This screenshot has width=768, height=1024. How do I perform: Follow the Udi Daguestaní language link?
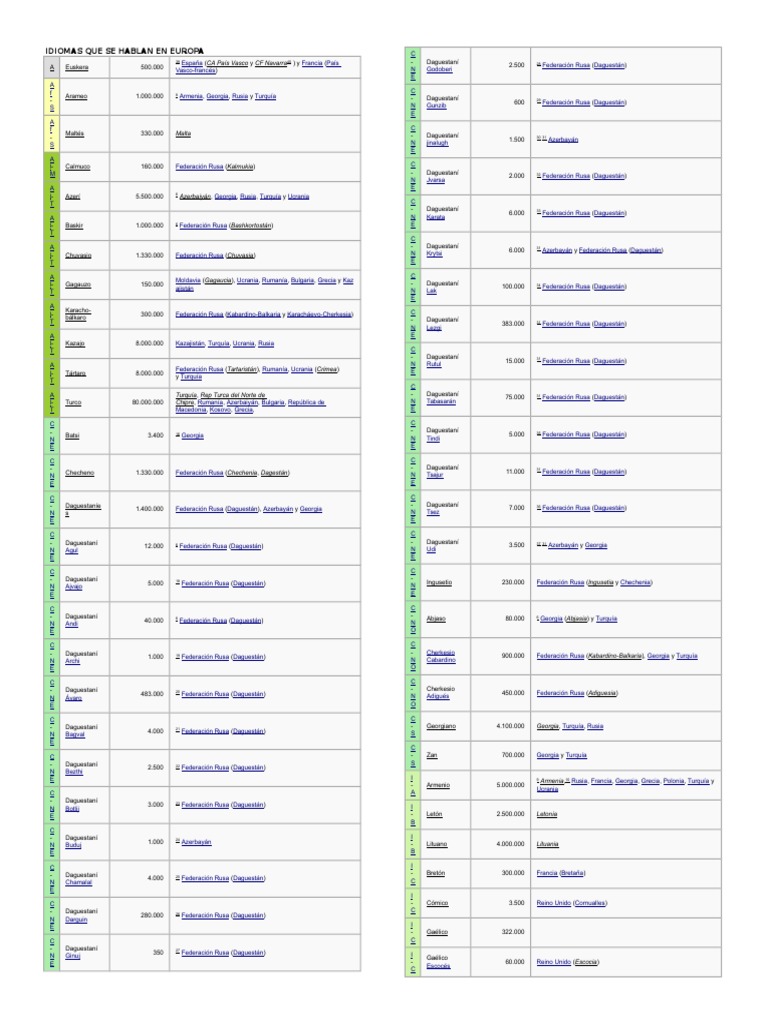click(431, 550)
